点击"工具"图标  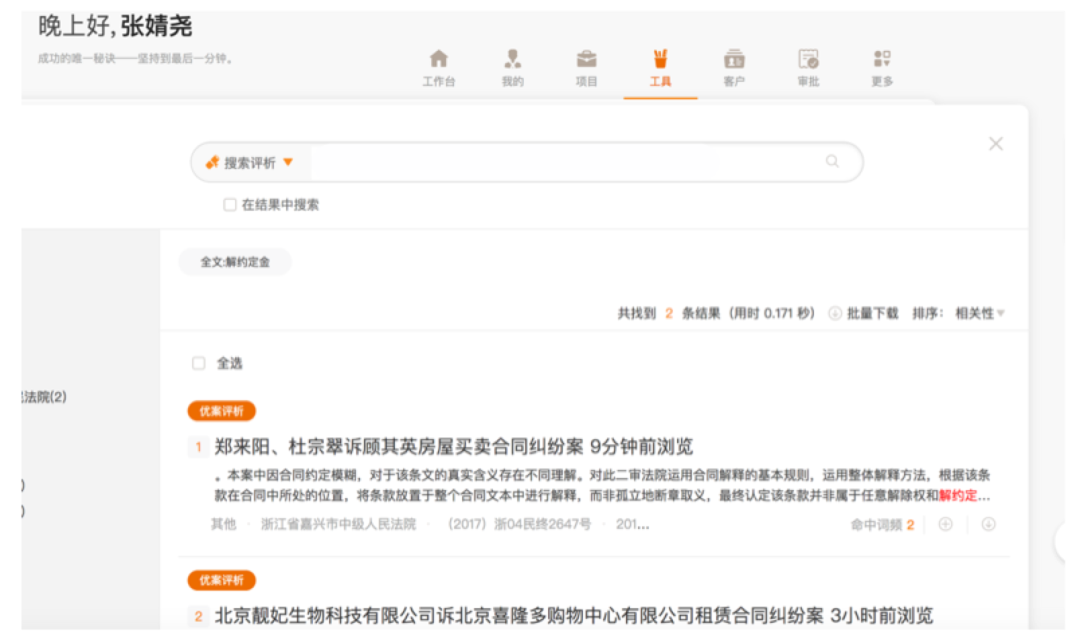coord(660,60)
